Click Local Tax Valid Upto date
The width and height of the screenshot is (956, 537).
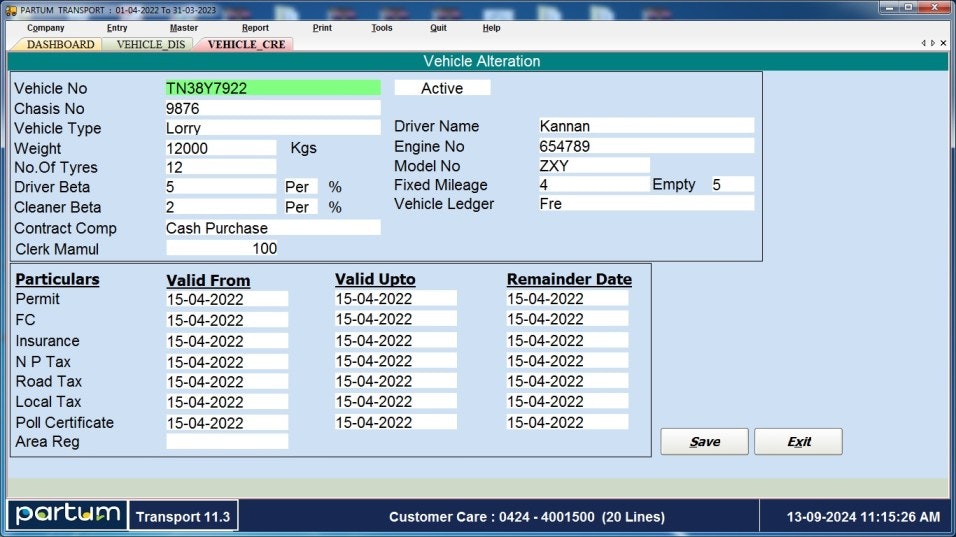pyautogui.click(x=396, y=401)
